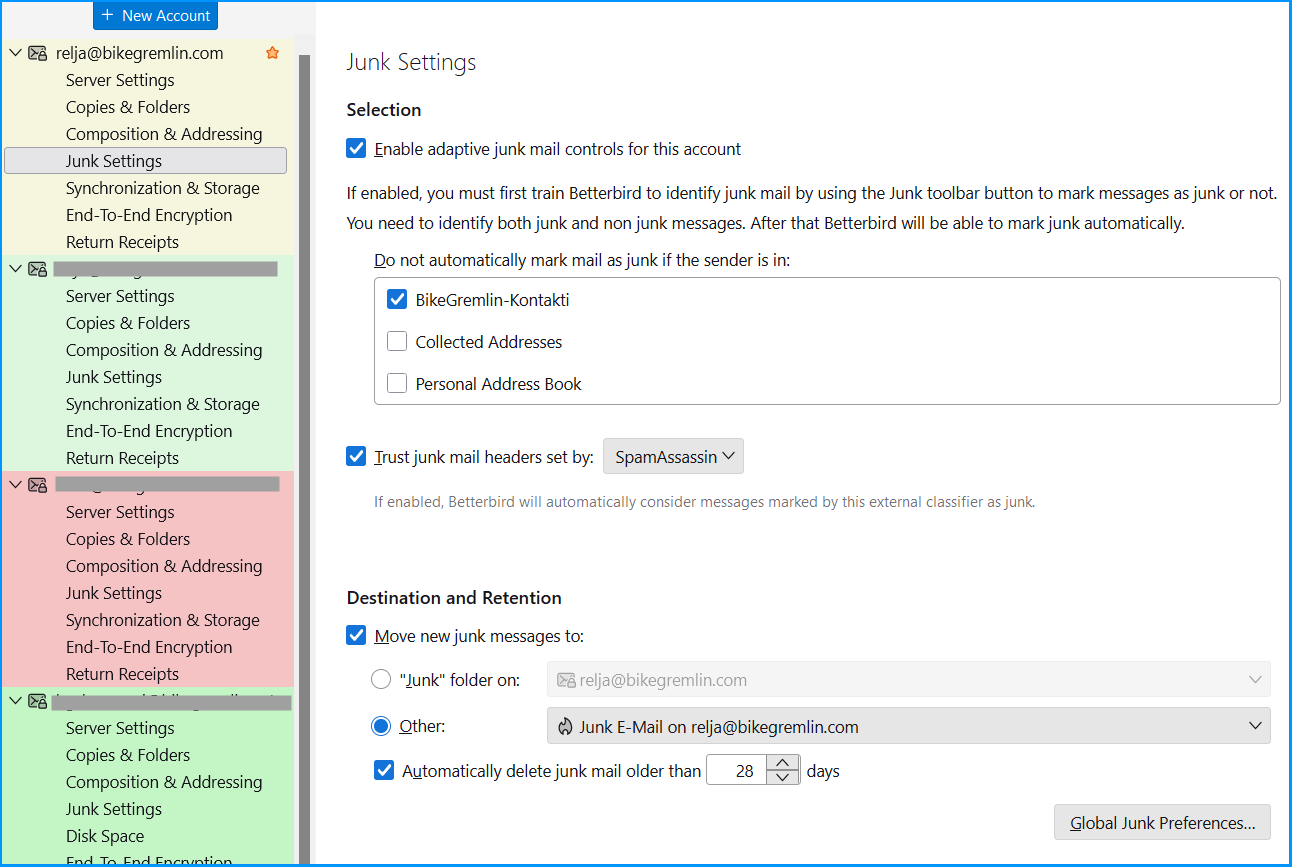1292x867 pixels.
Task: Select the highlighted Junk Settings item
Action: coord(146,161)
